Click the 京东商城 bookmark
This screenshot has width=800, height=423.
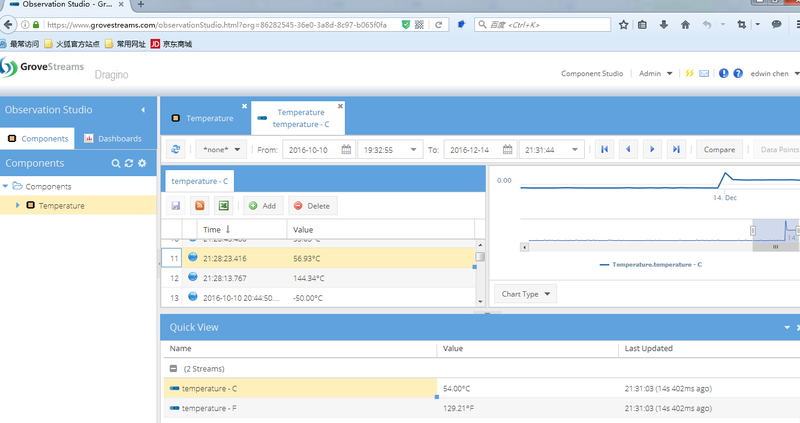(x=171, y=44)
